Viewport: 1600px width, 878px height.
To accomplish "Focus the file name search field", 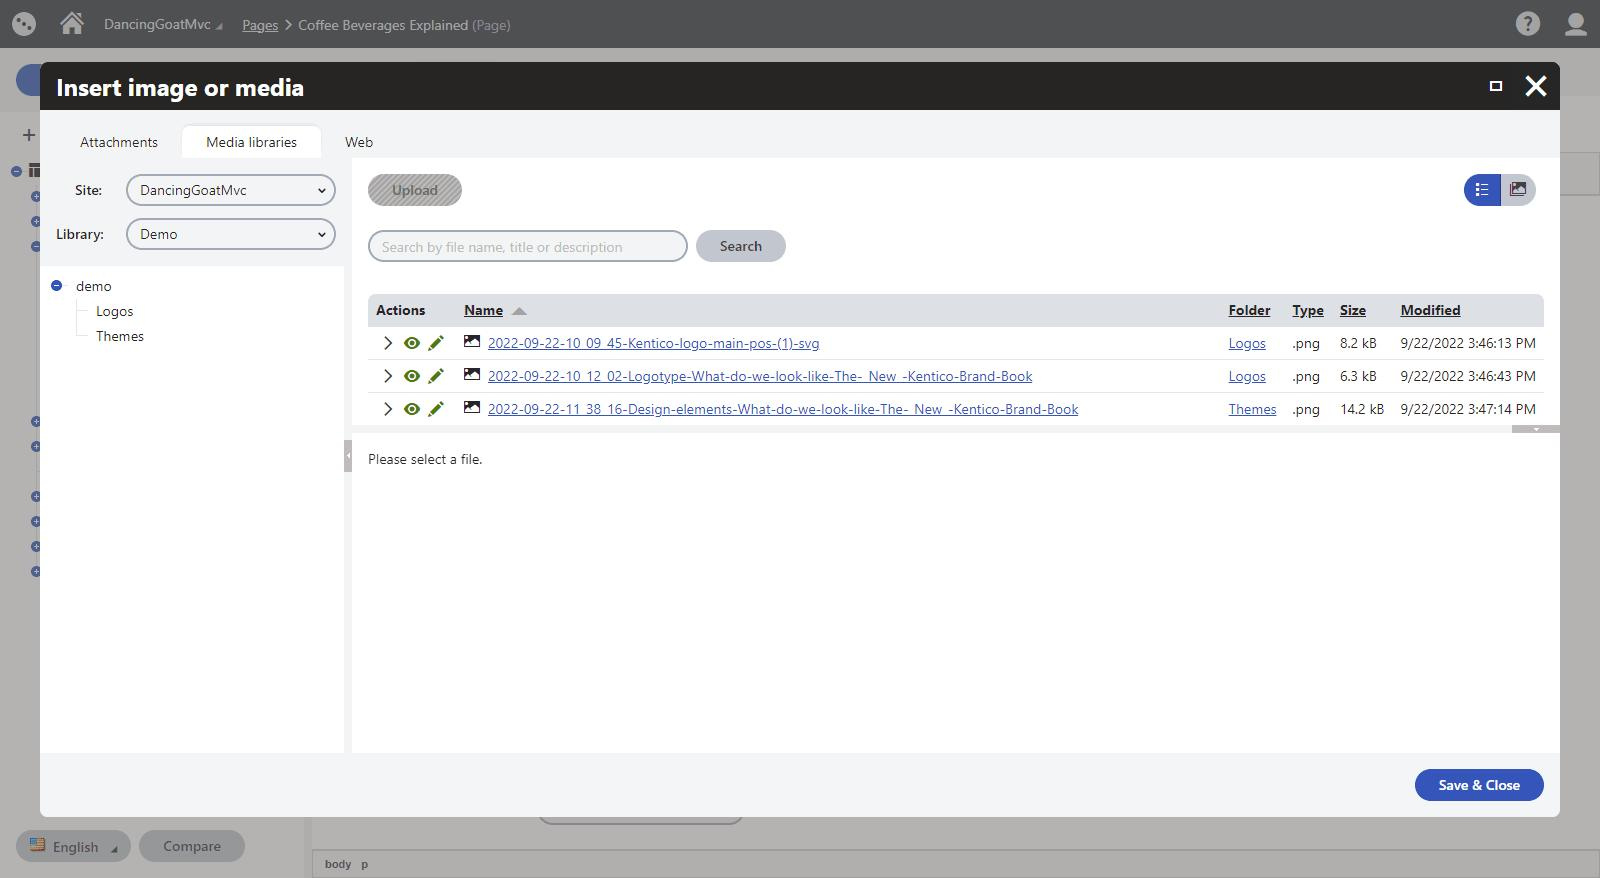I will [x=528, y=246].
